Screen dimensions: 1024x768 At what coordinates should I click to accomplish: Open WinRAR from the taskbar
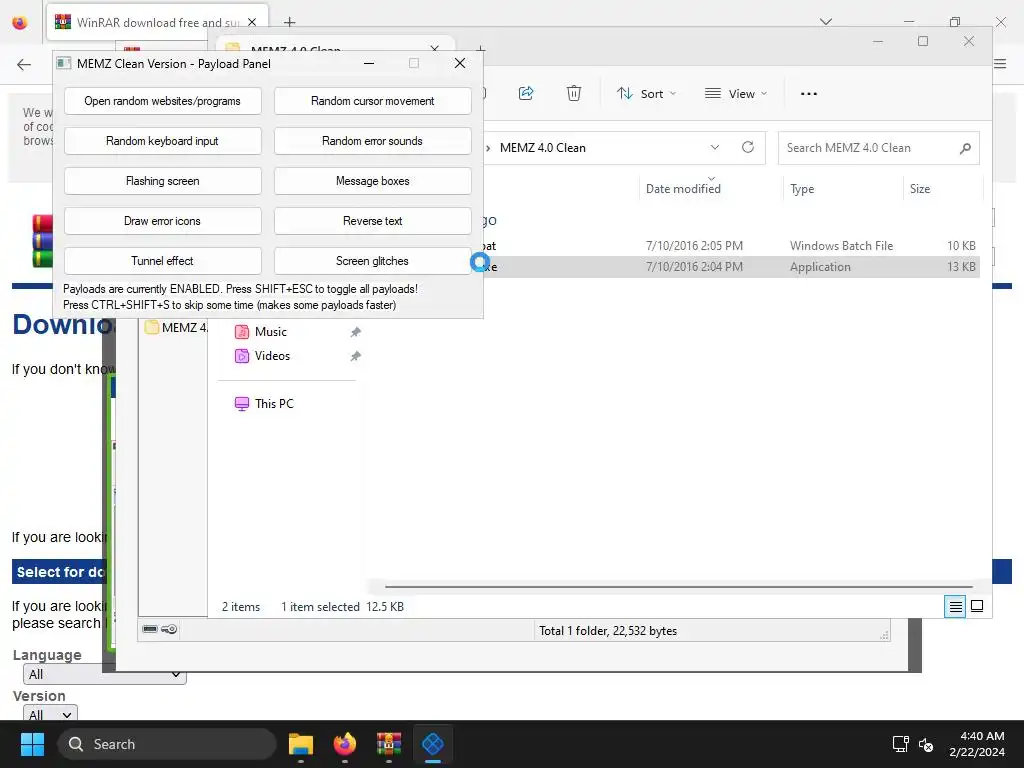[389, 744]
